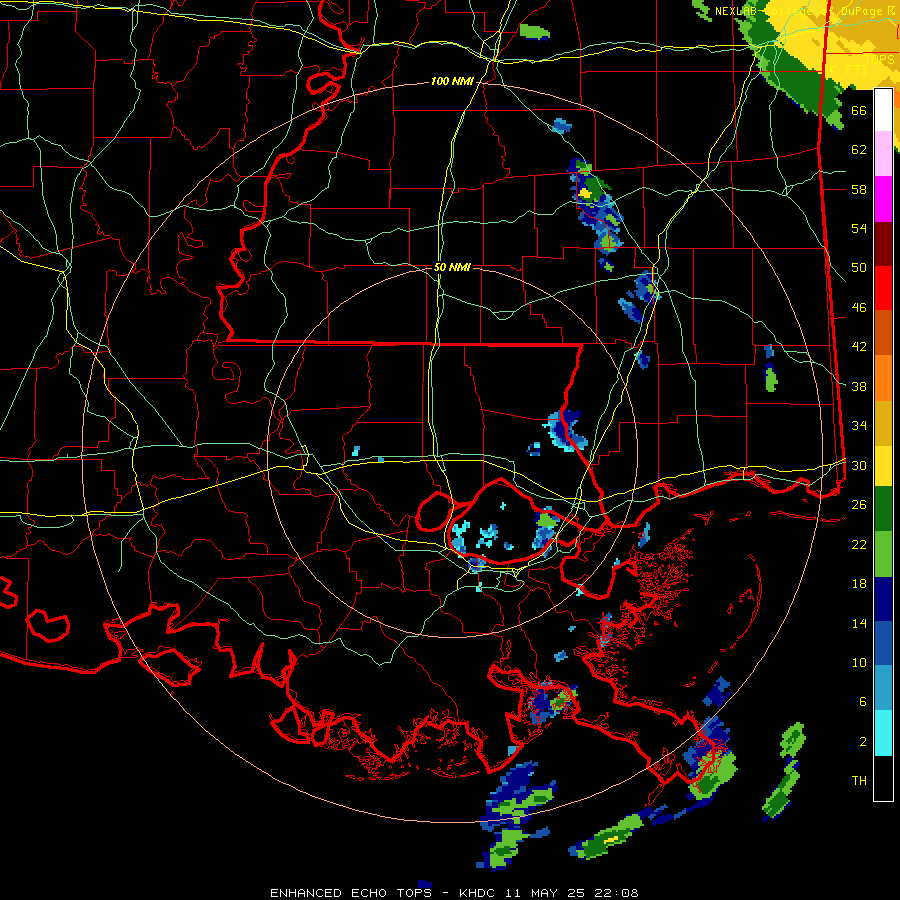Click the 14 value on the legend

tap(859, 623)
